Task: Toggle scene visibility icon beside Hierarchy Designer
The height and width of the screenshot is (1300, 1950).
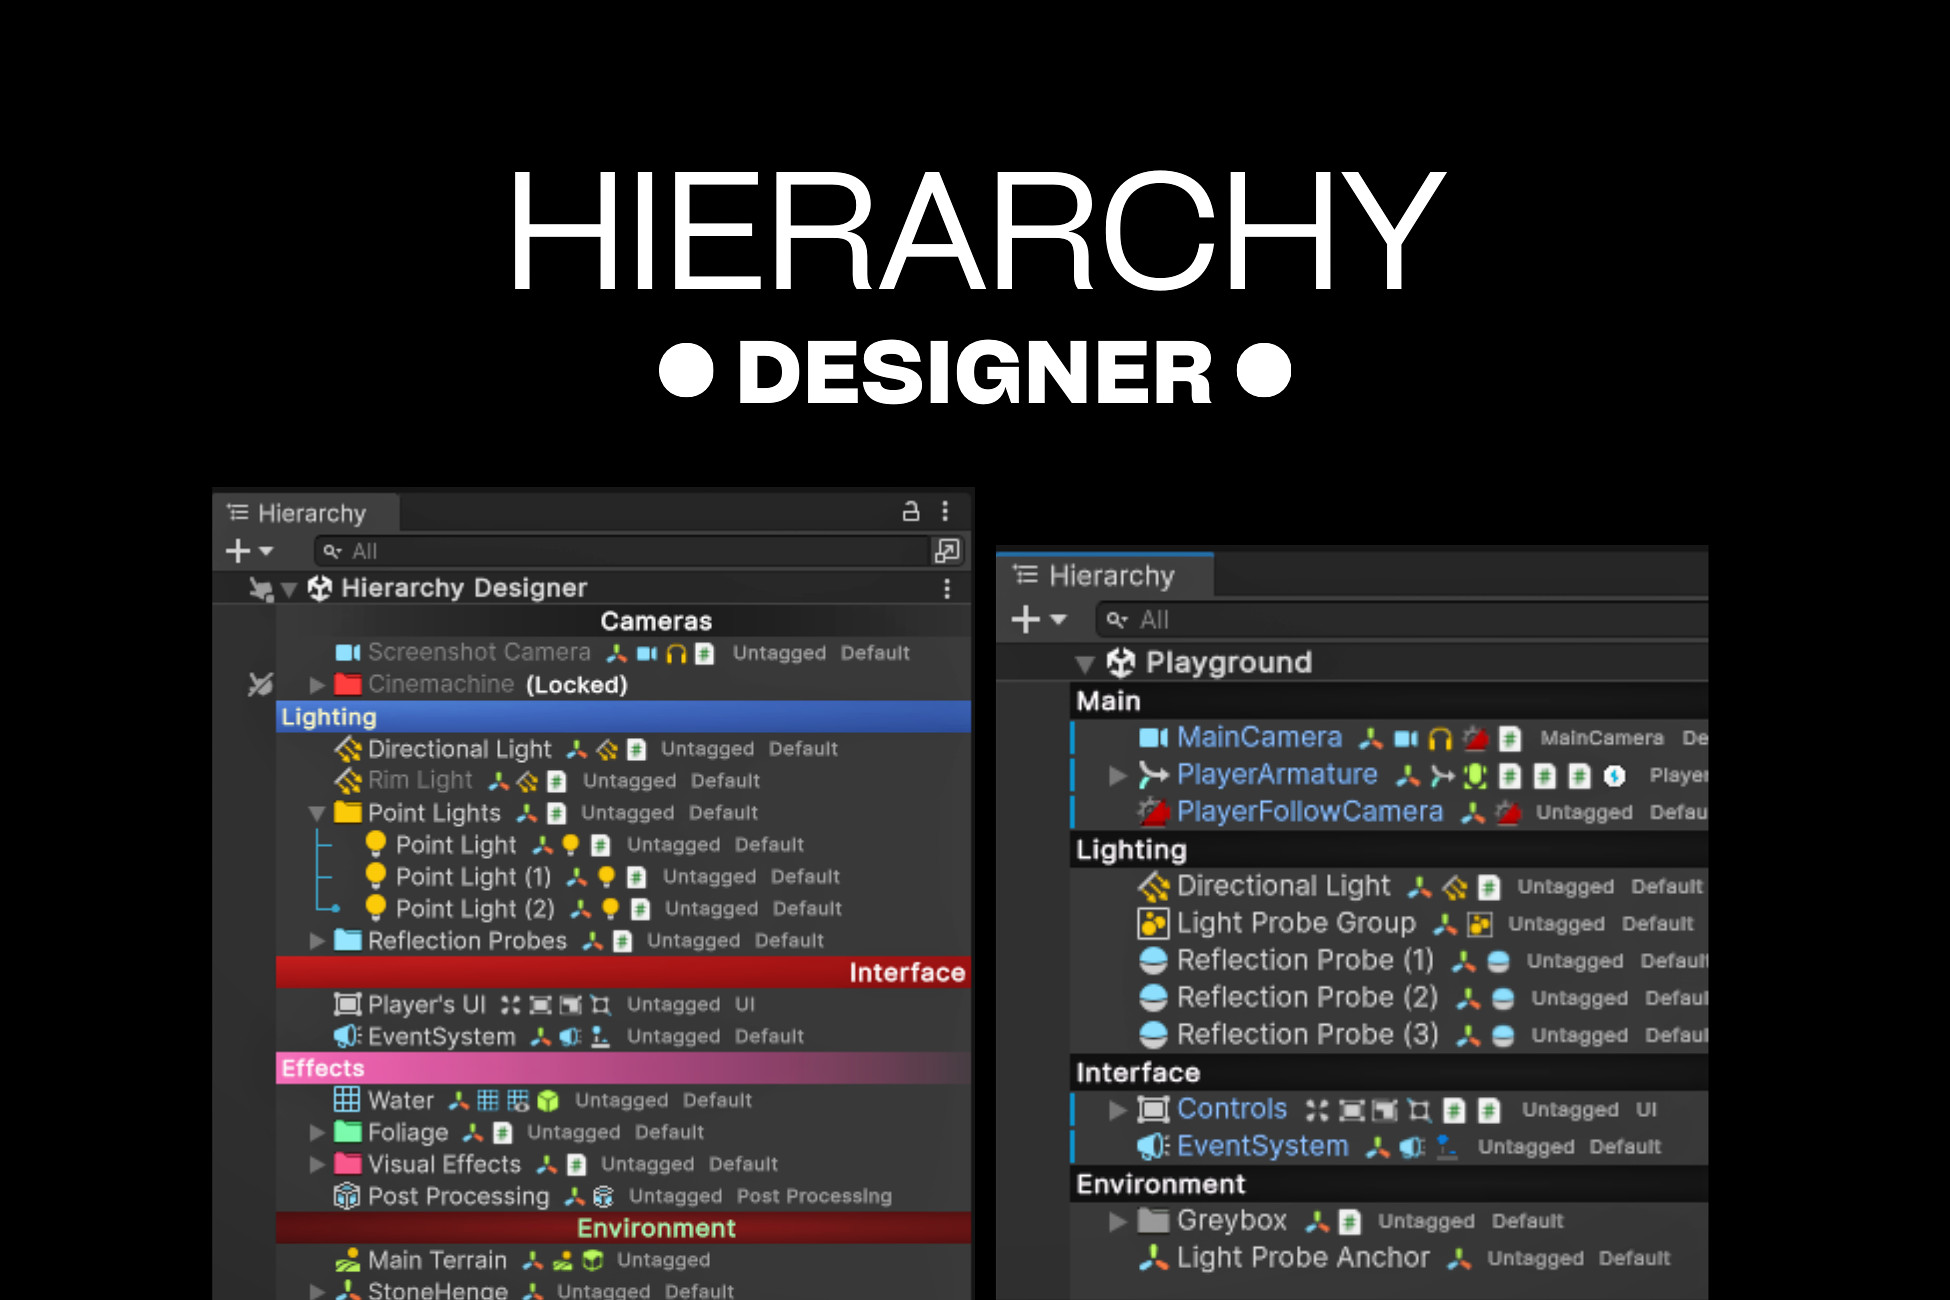Action: coord(261,589)
